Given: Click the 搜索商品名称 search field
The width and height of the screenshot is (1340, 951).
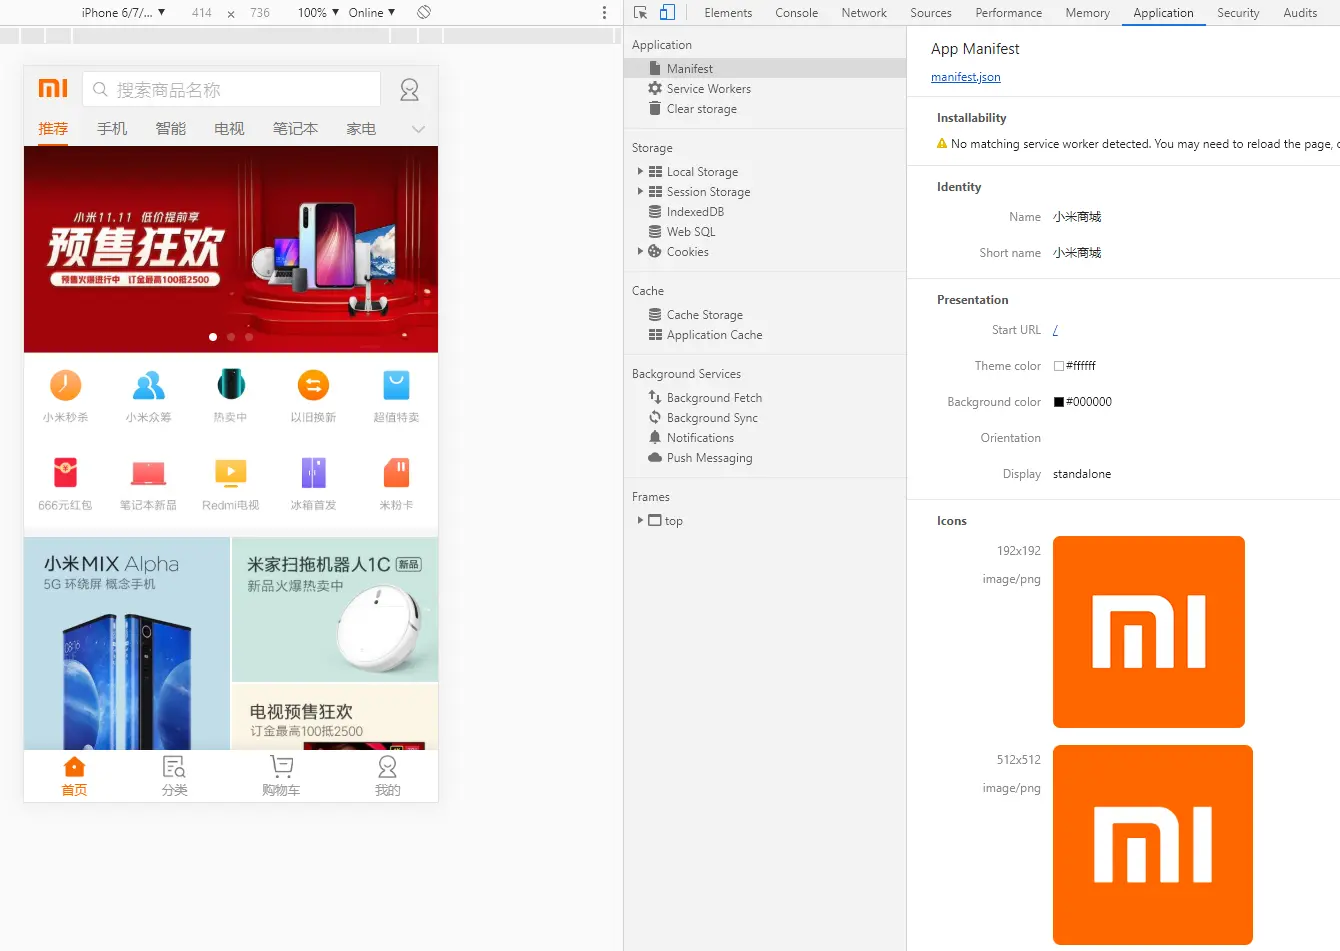Looking at the screenshot, I should point(231,90).
